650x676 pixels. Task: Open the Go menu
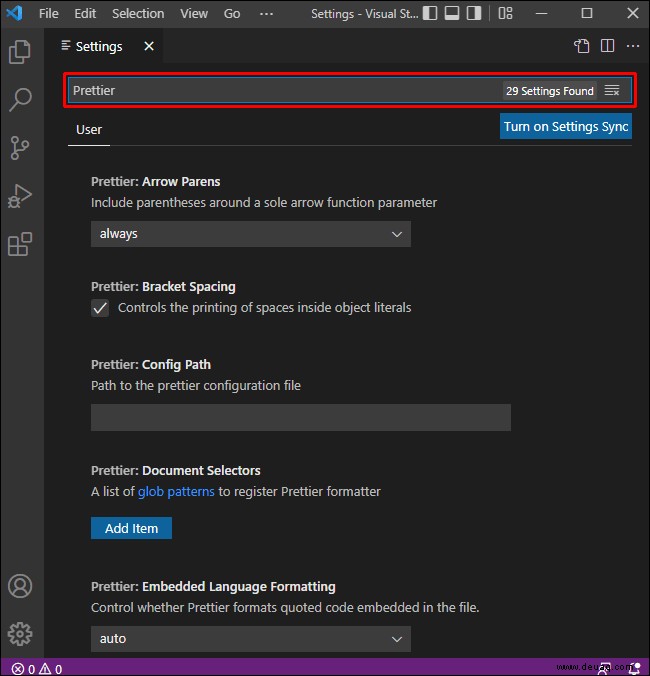click(x=232, y=14)
